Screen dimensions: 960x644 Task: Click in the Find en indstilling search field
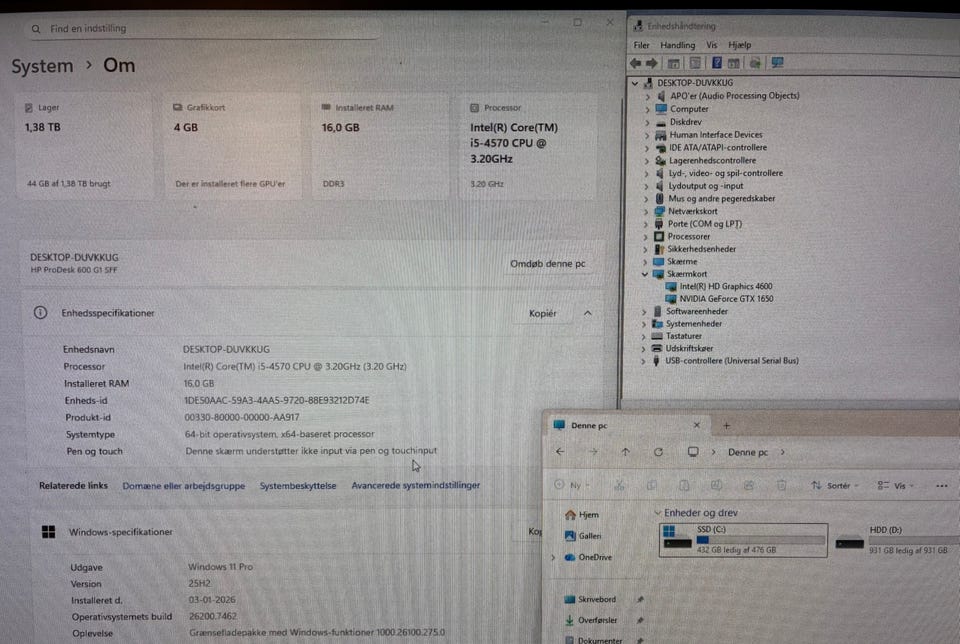pyautogui.click(x=205, y=29)
